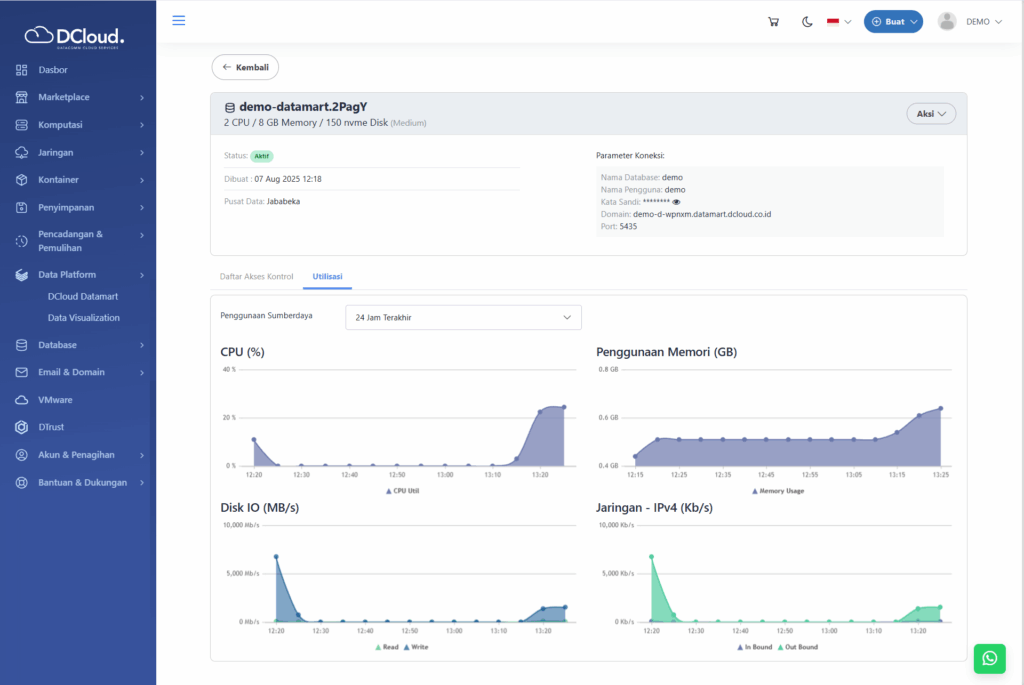1024x685 pixels.
Task: Open the Aksi dropdown
Action: point(931,114)
